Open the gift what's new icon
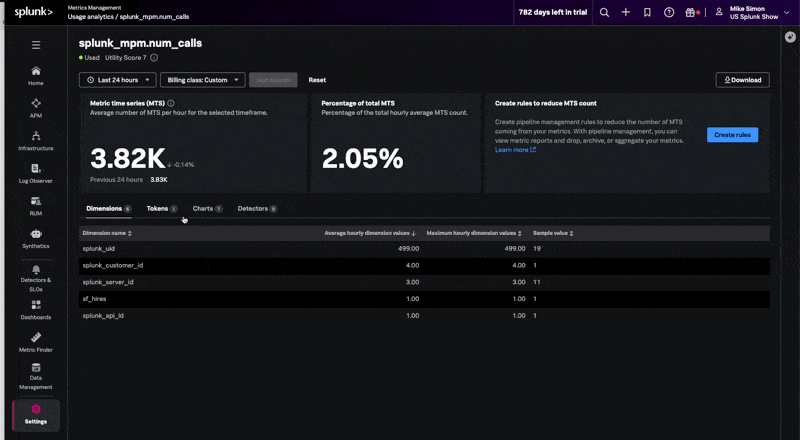 [690, 12]
